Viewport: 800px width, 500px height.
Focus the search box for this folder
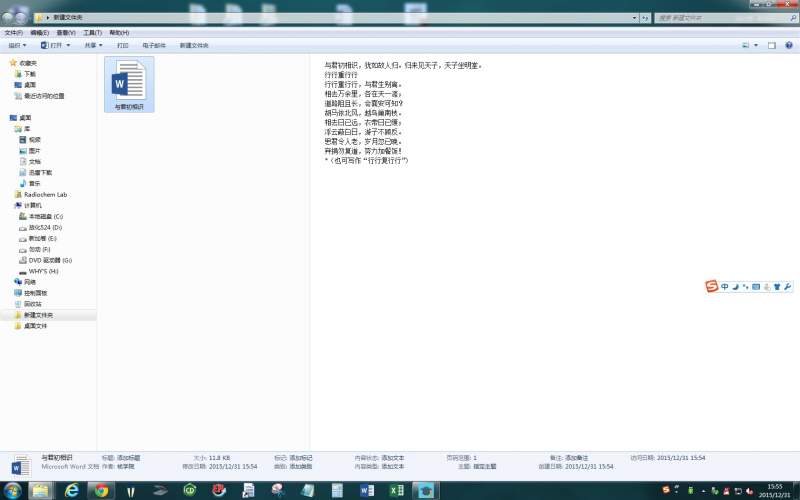click(726, 18)
